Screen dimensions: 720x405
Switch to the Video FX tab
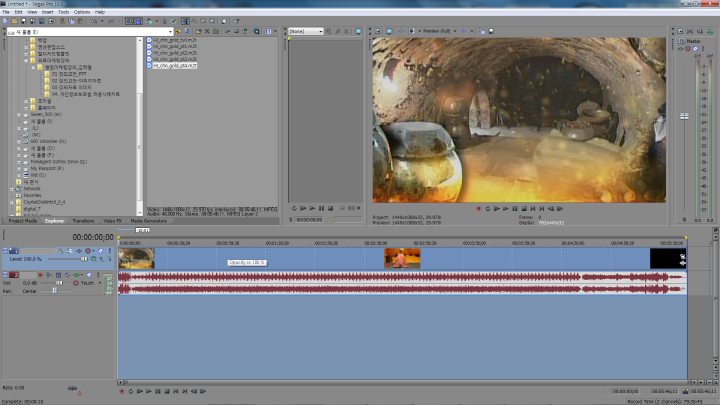tap(112, 221)
